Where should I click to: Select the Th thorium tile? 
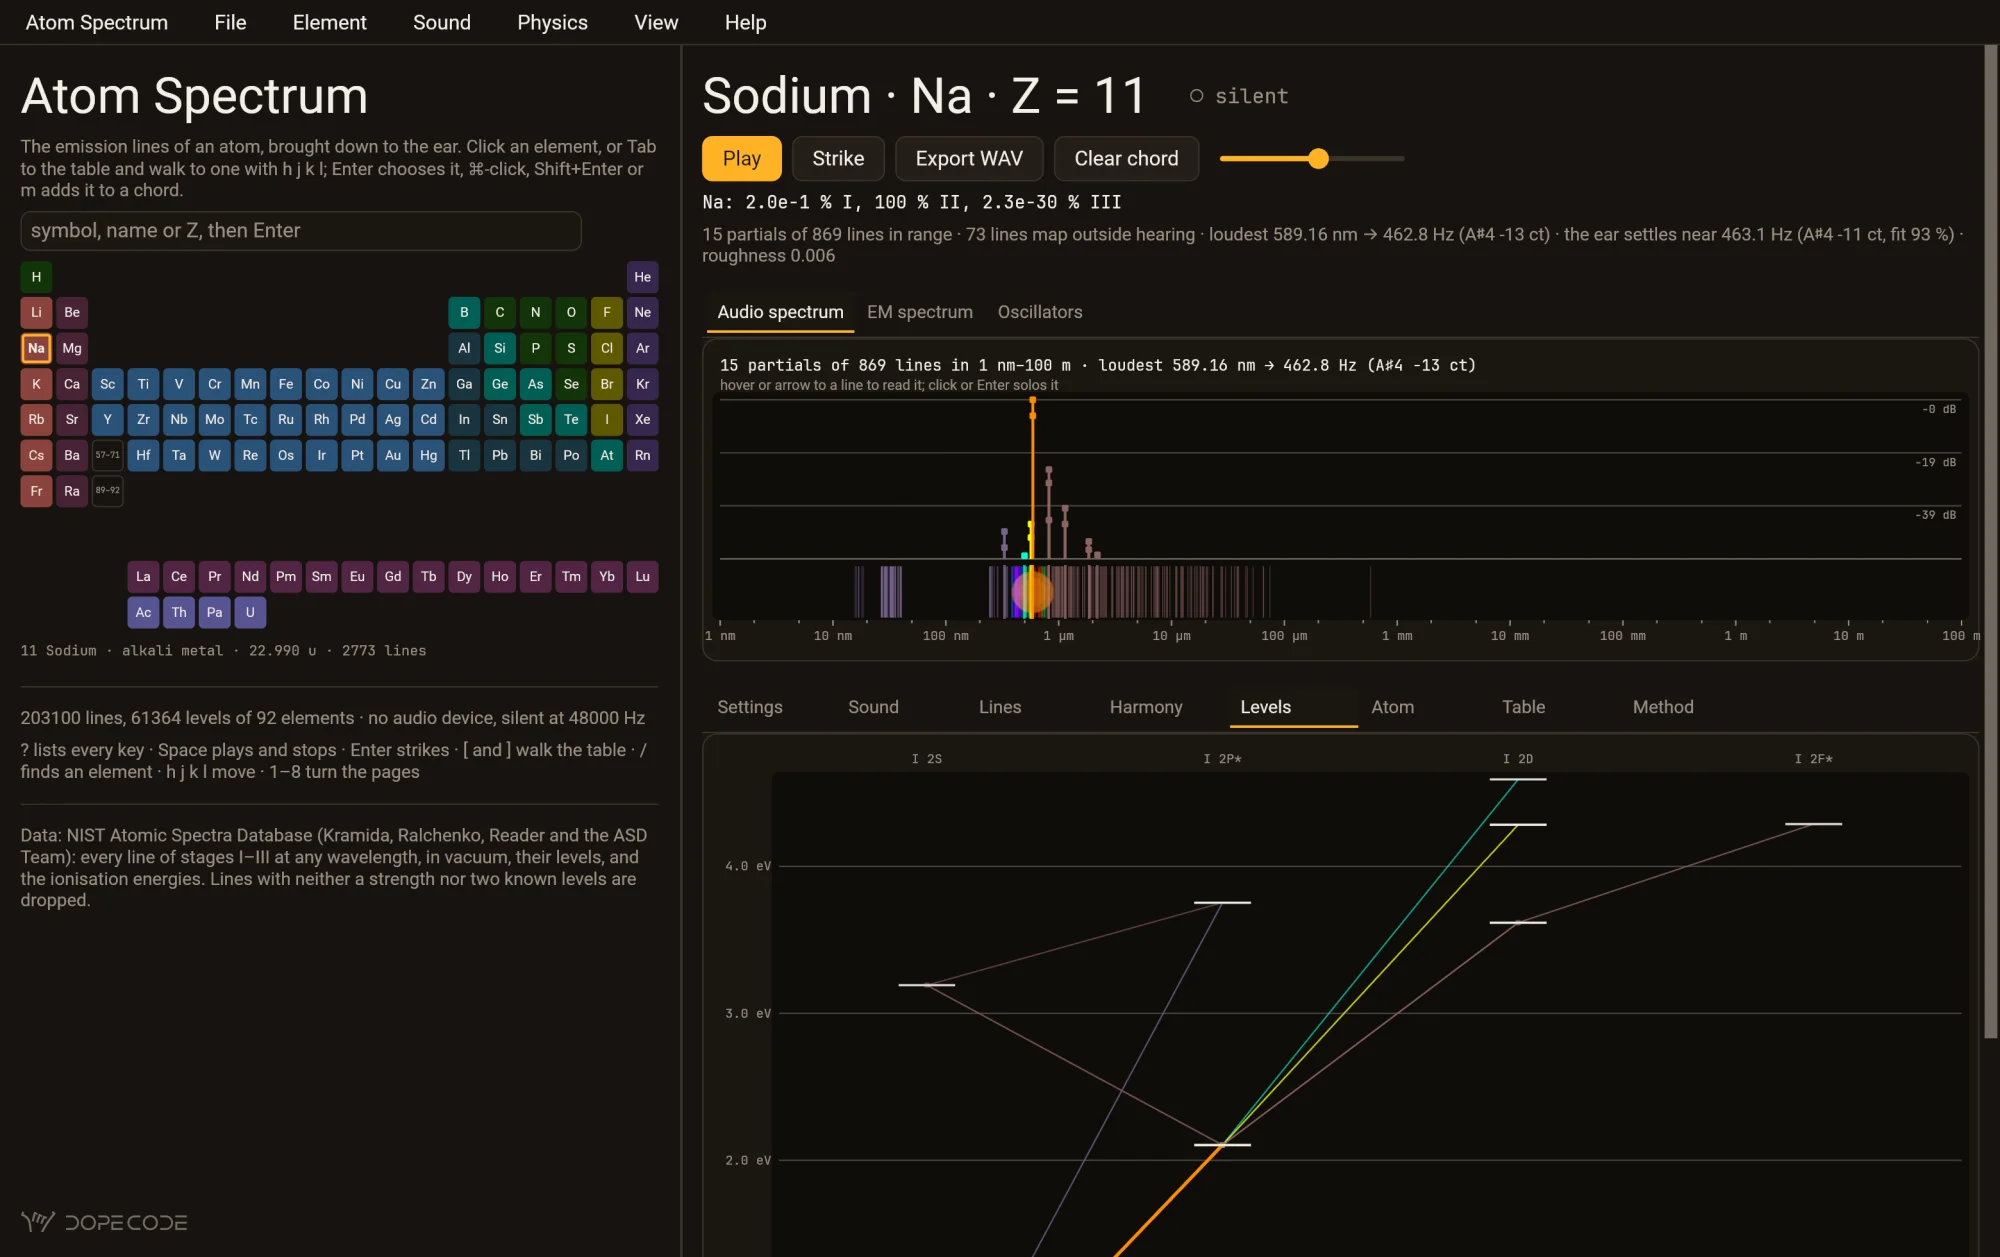pyautogui.click(x=179, y=612)
